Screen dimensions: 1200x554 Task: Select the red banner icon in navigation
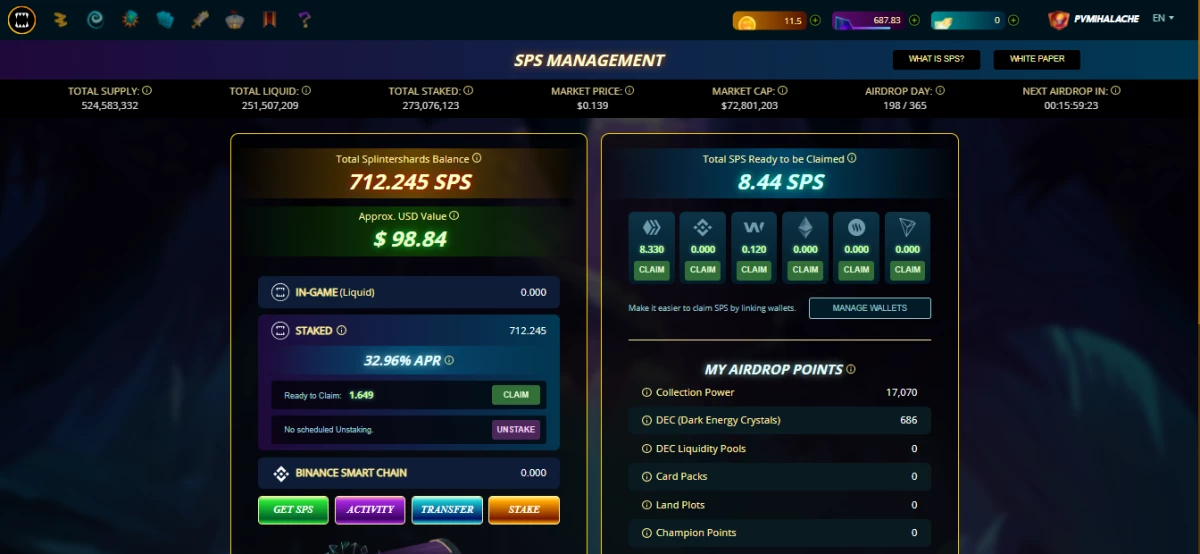point(270,19)
